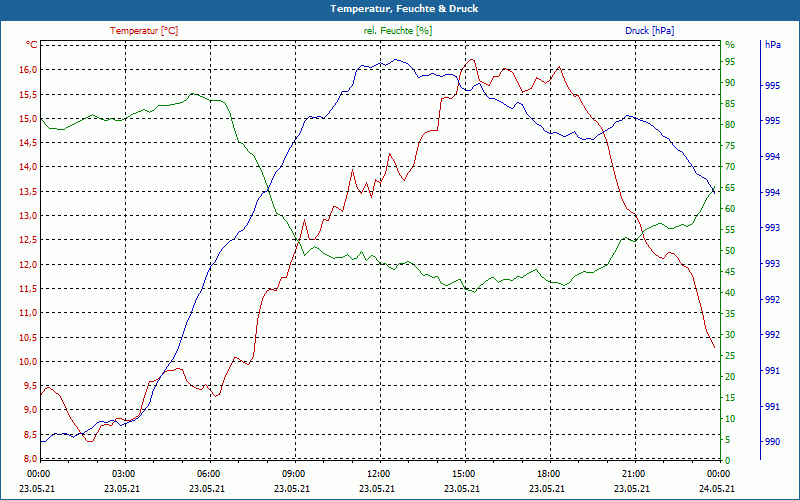Click the '14,0' temperature axis value
The image size is (800, 500).
pyautogui.click(x=28, y=167)
